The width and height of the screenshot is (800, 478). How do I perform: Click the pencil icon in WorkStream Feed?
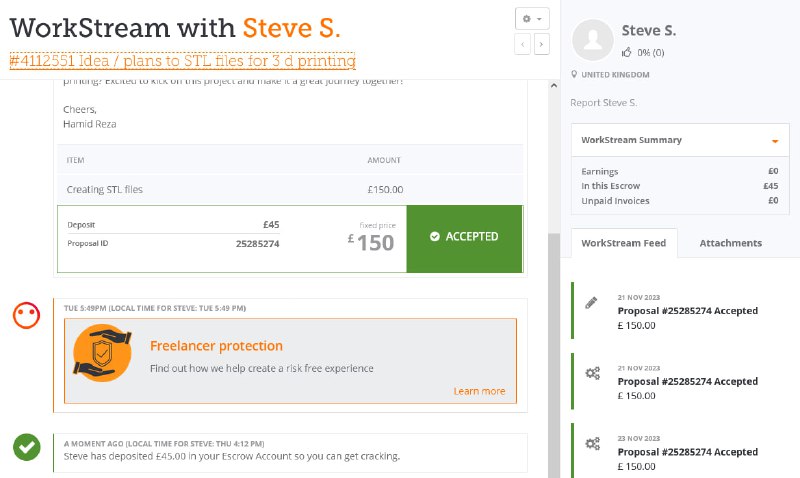591,303
